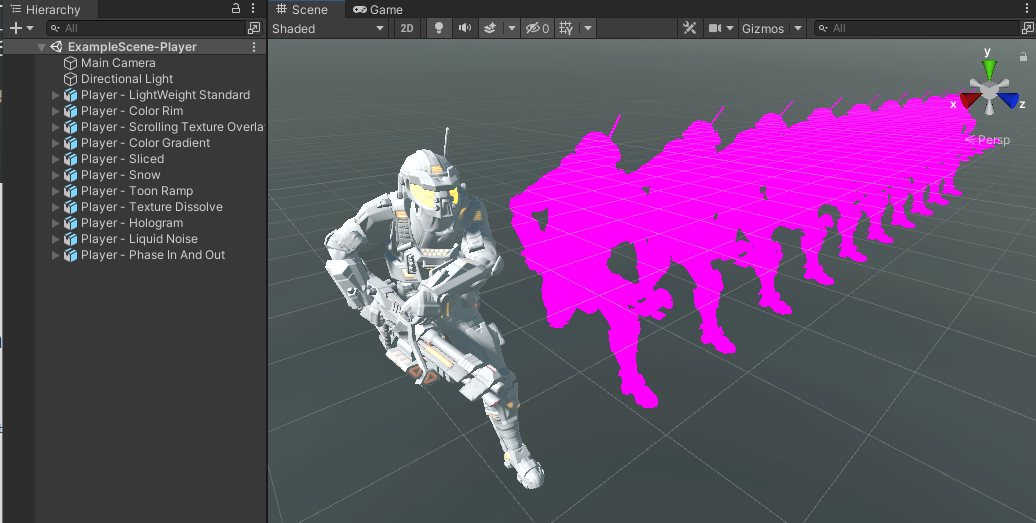Click Player - Texture Dissolve prefab icon
This screenshot has height=523, width=1036.
[x=70, y=207]
